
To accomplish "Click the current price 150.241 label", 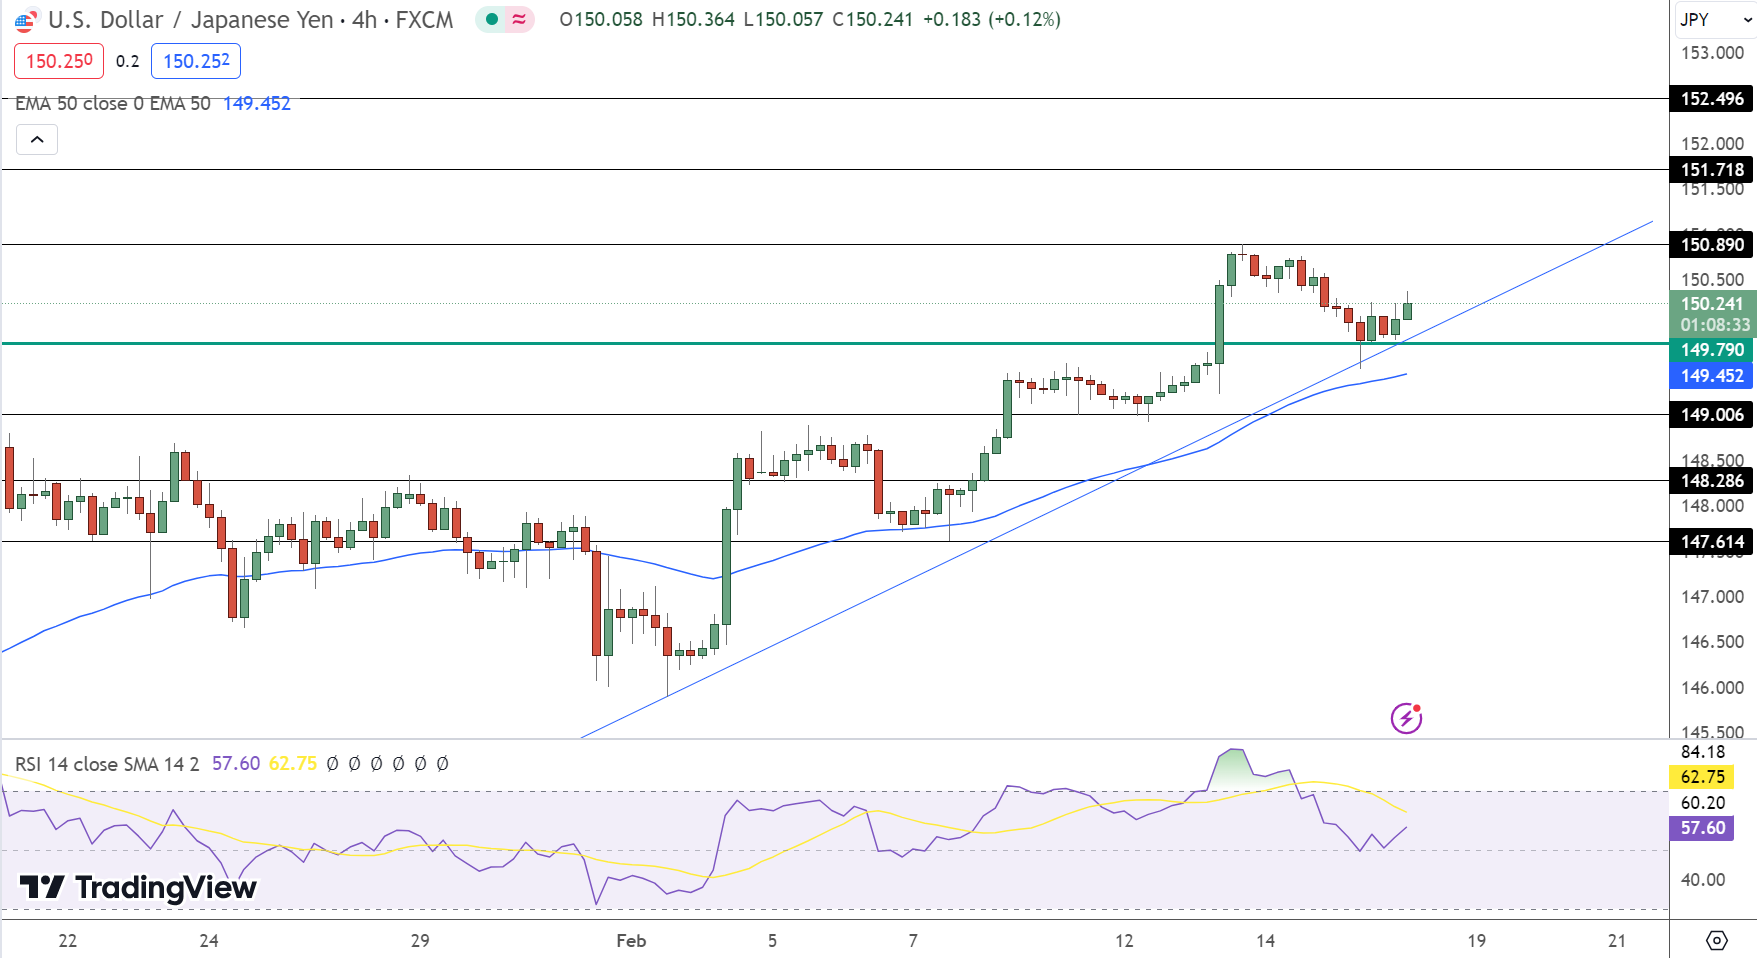I will pos(1712,304).
